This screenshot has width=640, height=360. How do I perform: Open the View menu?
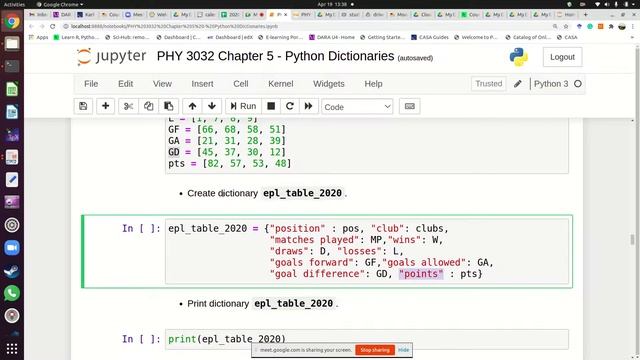[x=162, y=84]
